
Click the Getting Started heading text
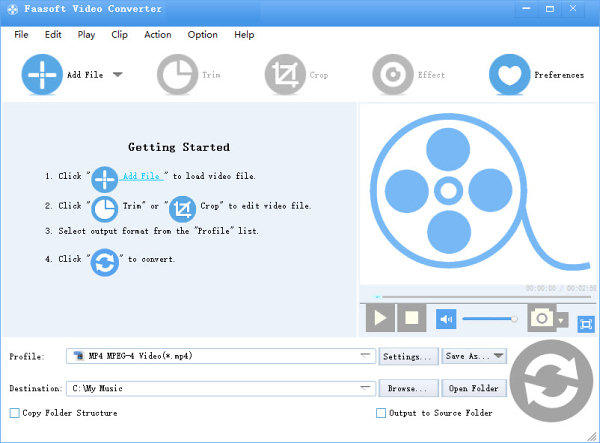pos(179,147)
